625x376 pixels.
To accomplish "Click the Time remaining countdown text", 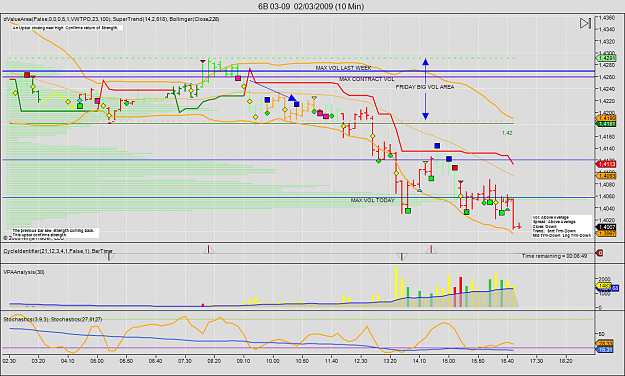I will coord(554,256).
